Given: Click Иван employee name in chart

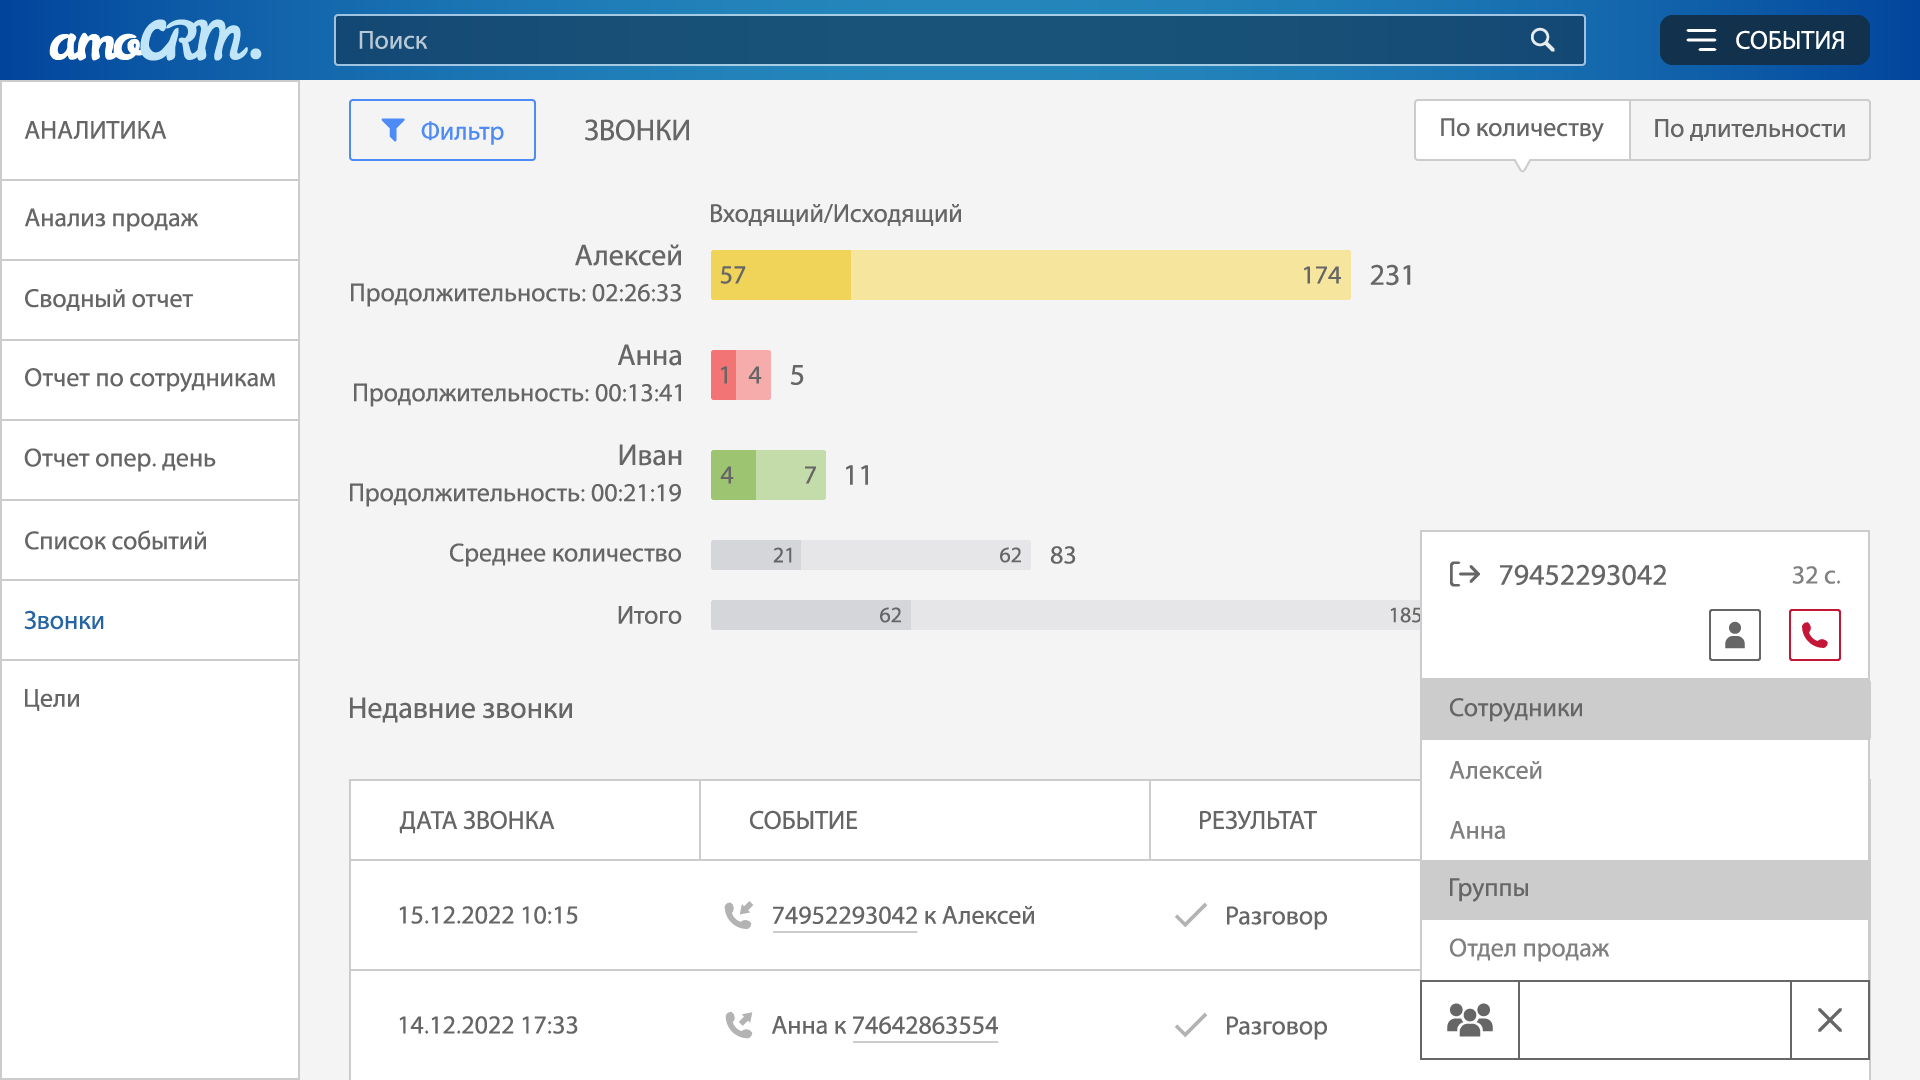Looking at the screenshot, I should (x=650, y=456).
